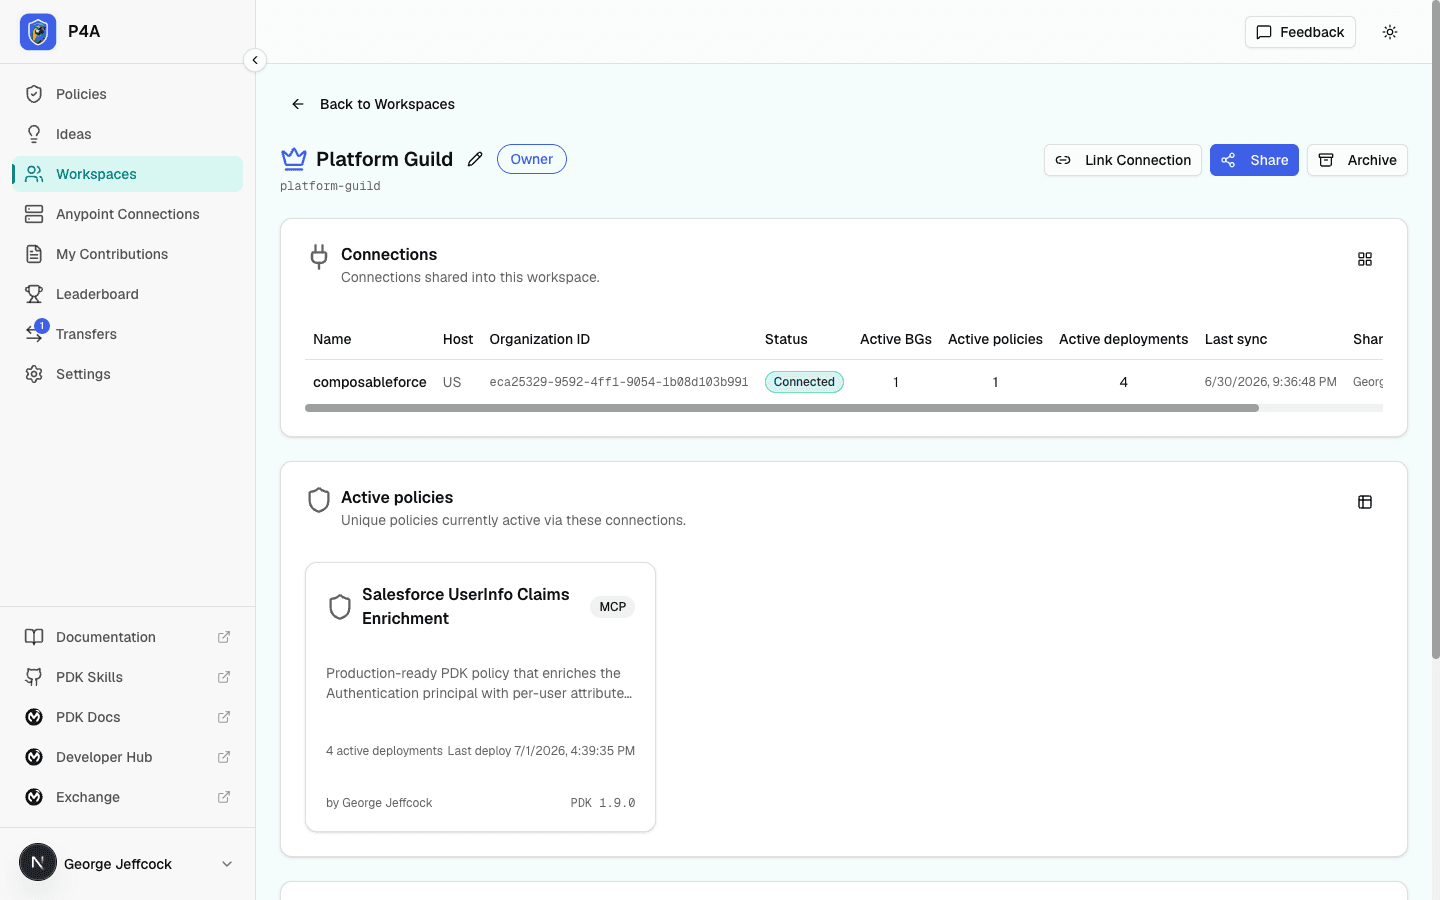The height and width of the screenshot is (900, 1440).
Task: Open Exchange link in sidebar
Action: pyautogui.click(x=127, y=797)
